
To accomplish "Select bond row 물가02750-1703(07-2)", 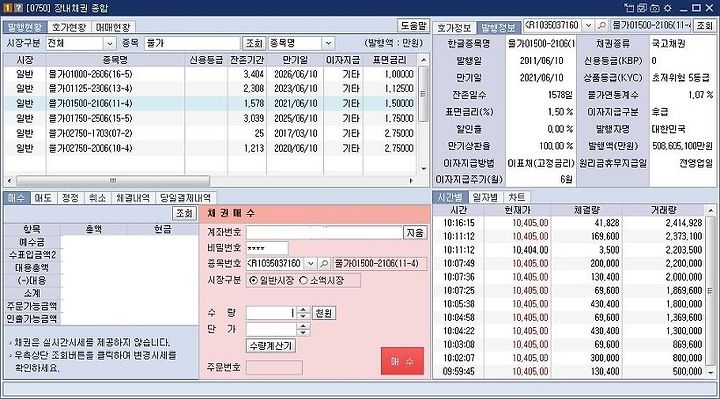I will click(210, 133).
